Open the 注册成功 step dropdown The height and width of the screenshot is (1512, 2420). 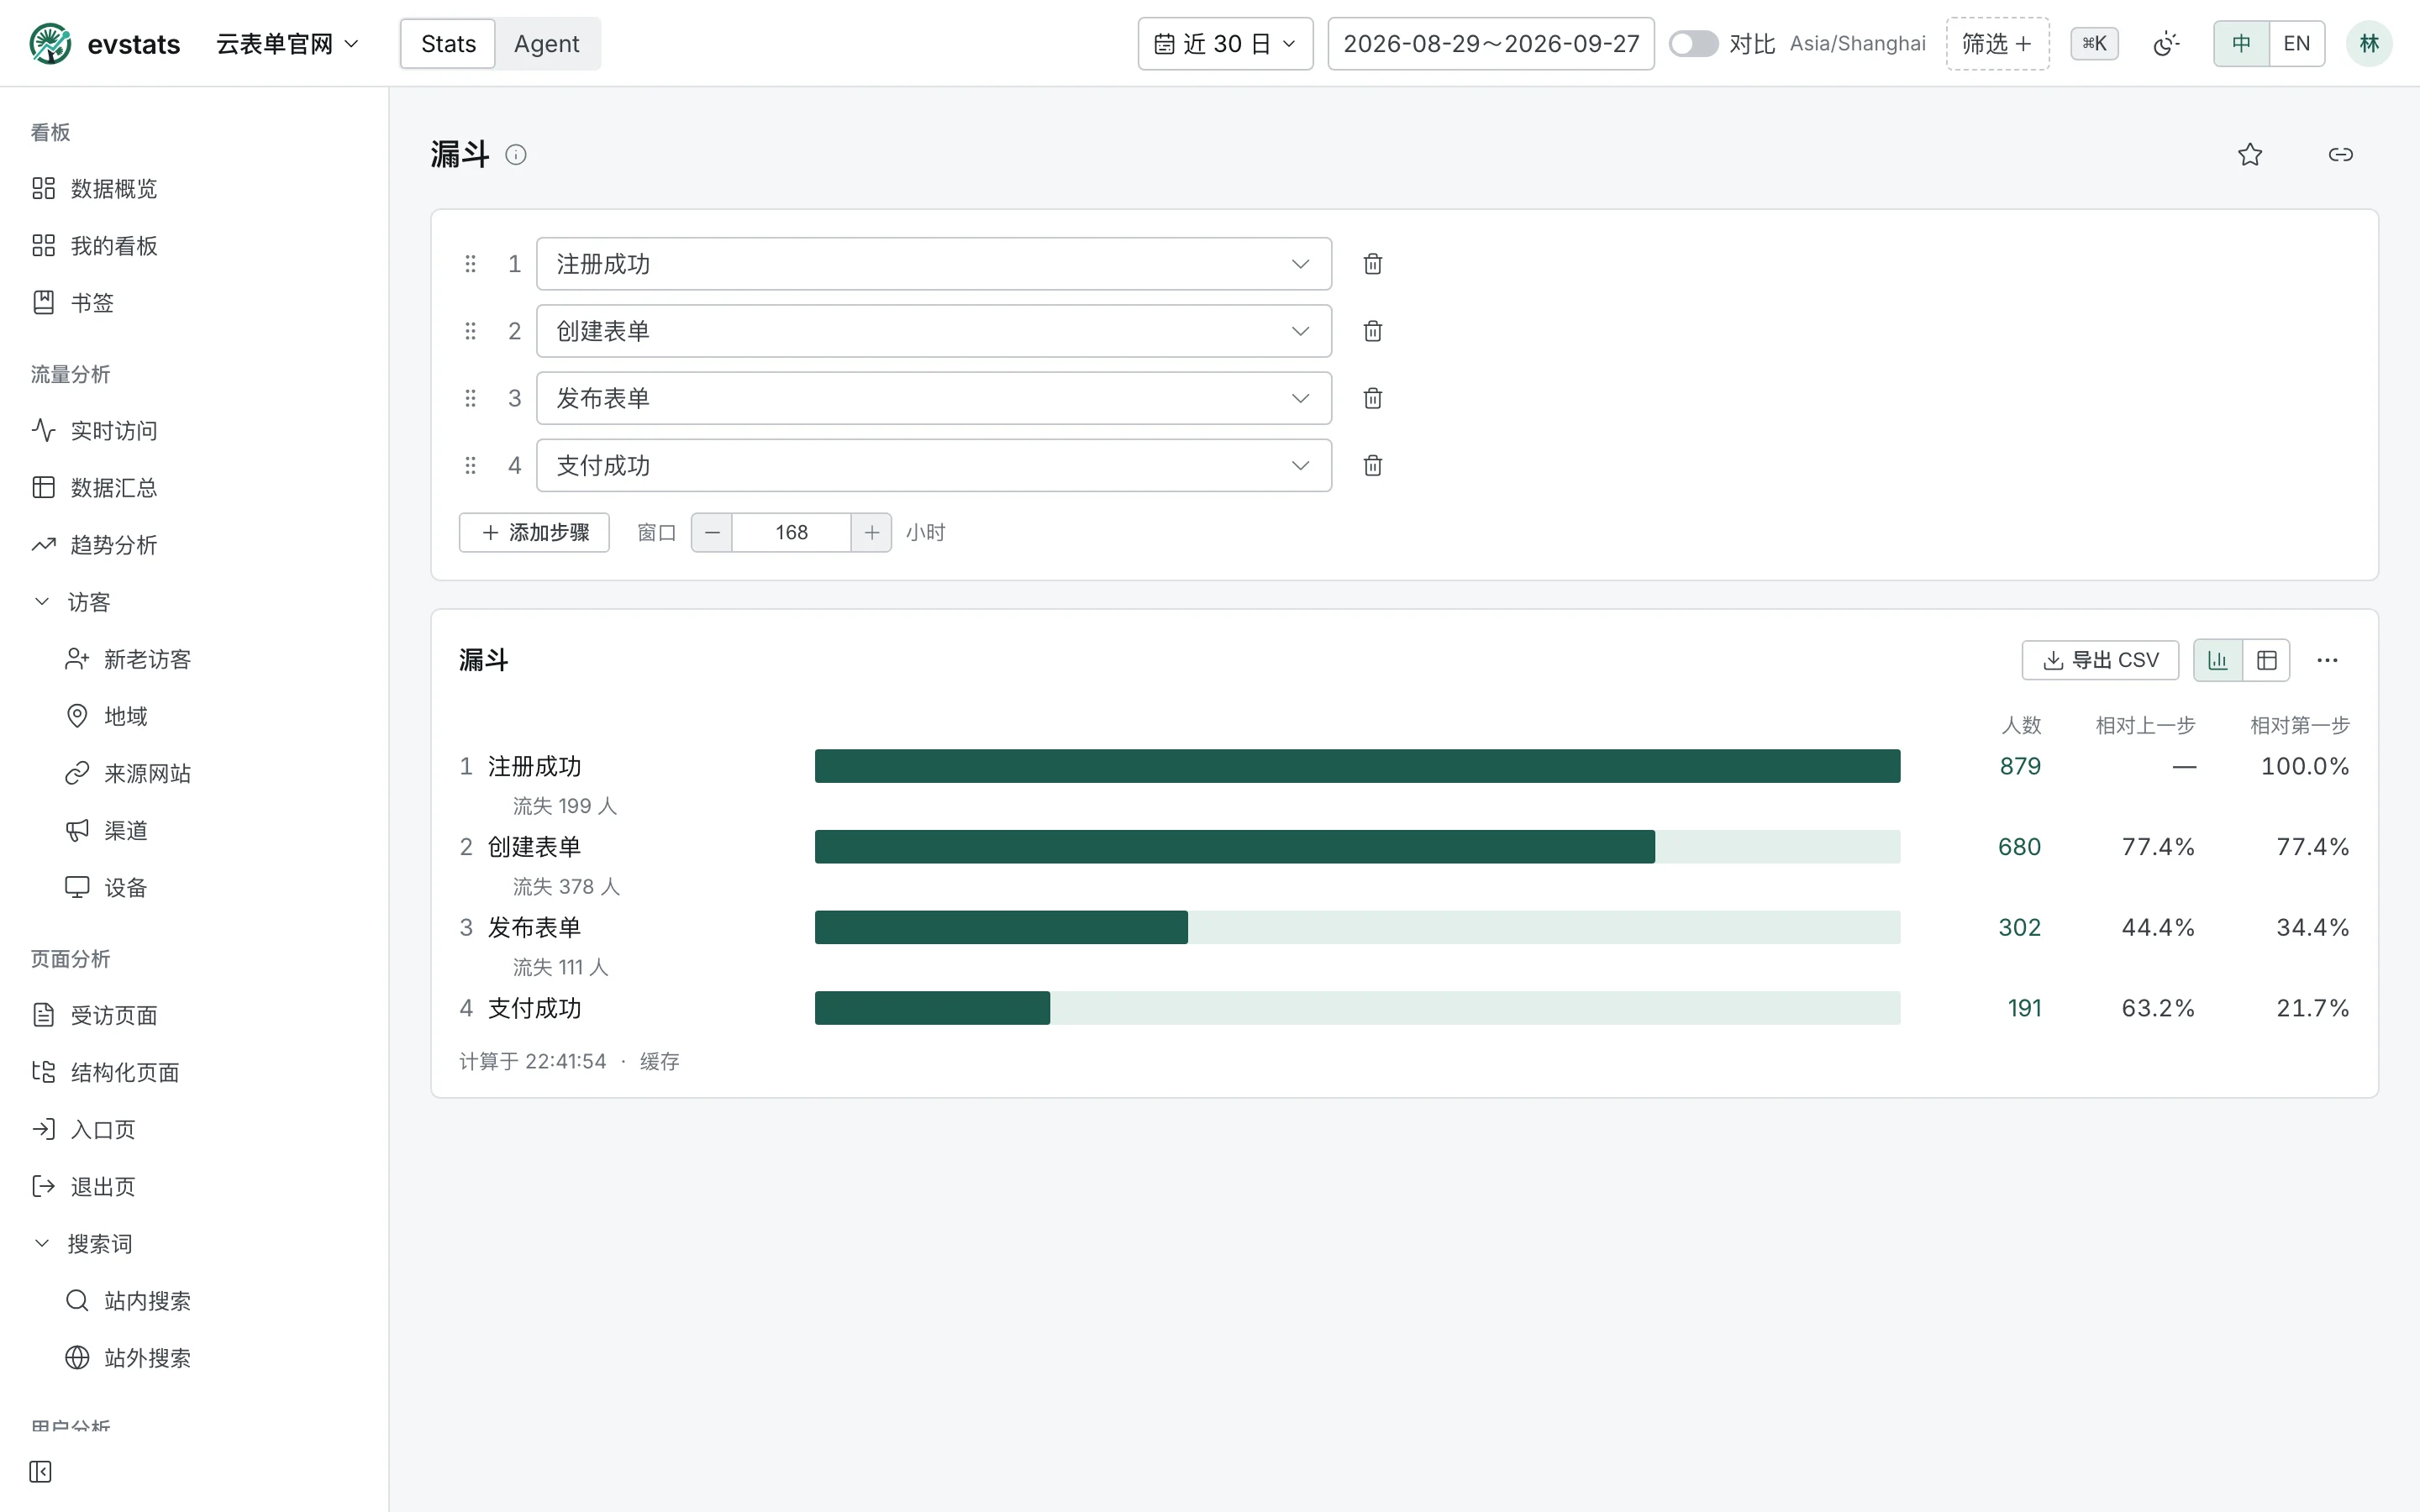coord(934,264)
